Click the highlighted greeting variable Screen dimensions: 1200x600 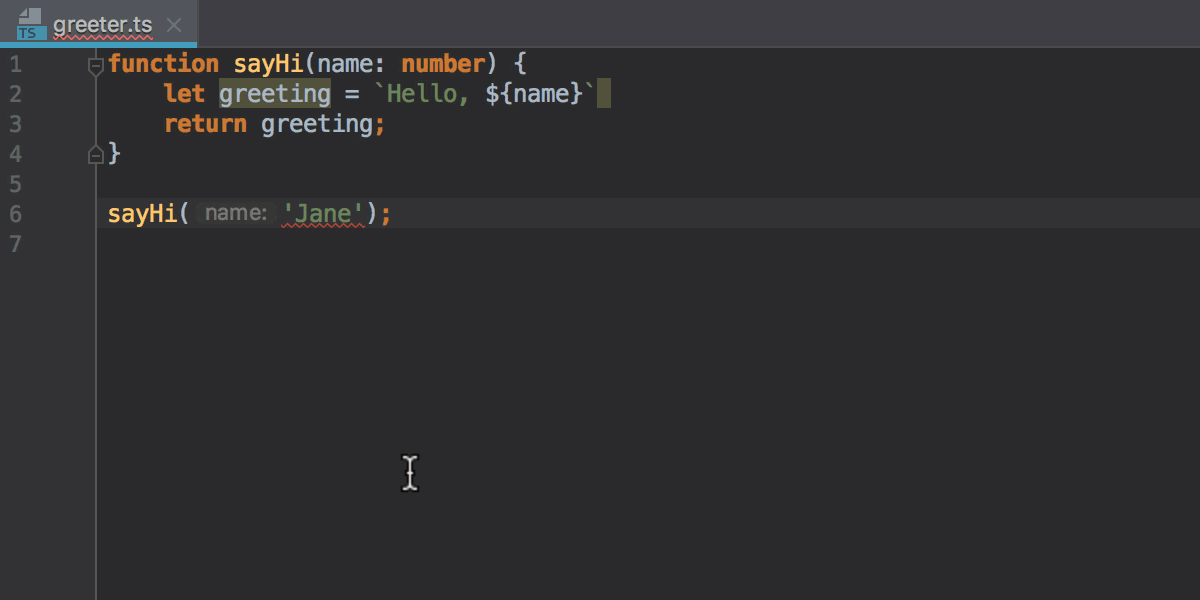coord(274,93)
